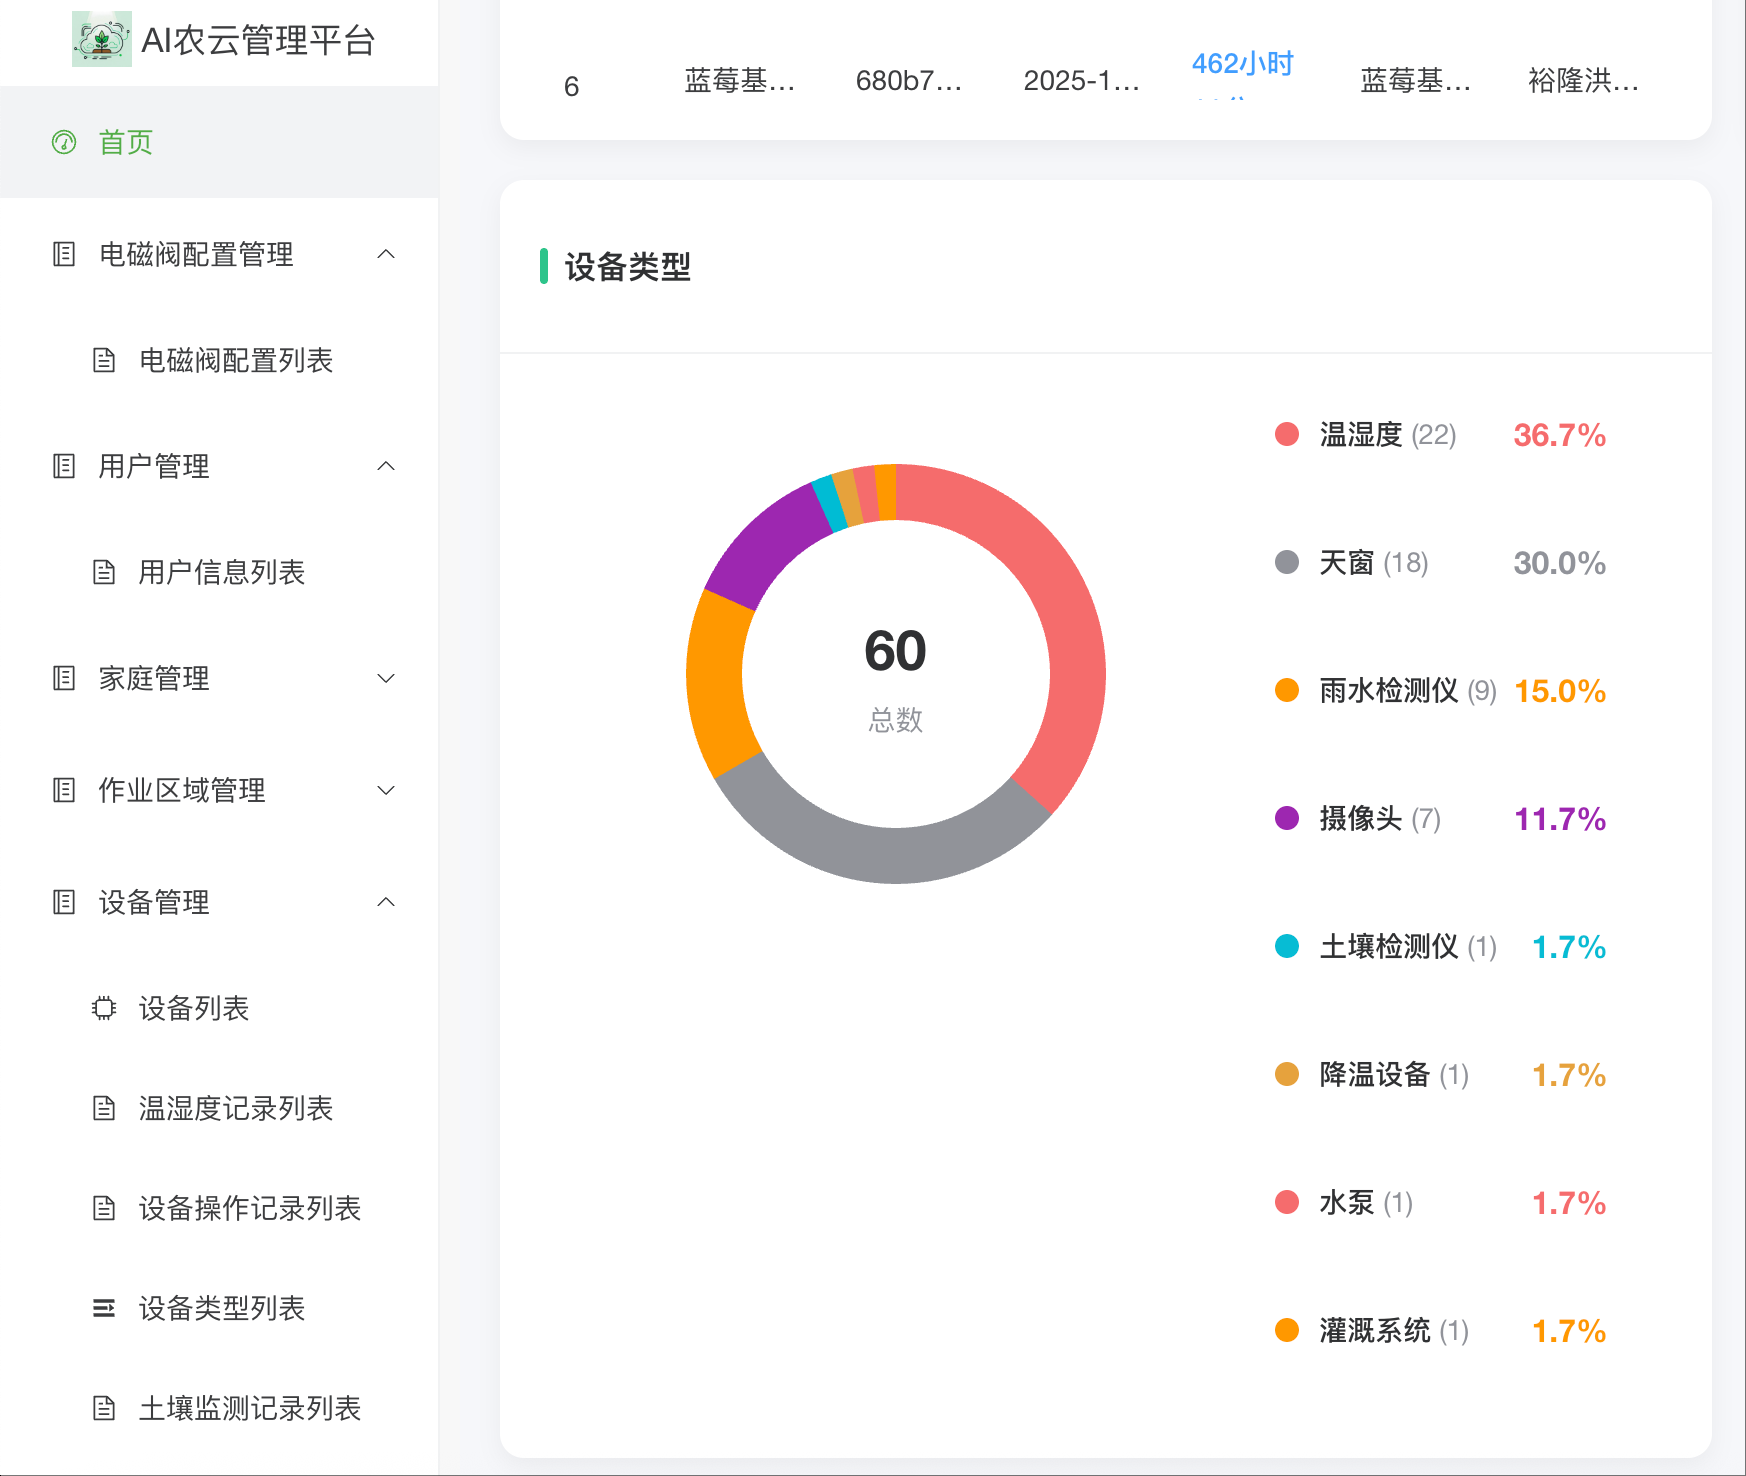Viewport: 1746px width, 1476px height.
Task: Open 温湿度记录列表 from the sidebar
Action: tap(235, 1108)
